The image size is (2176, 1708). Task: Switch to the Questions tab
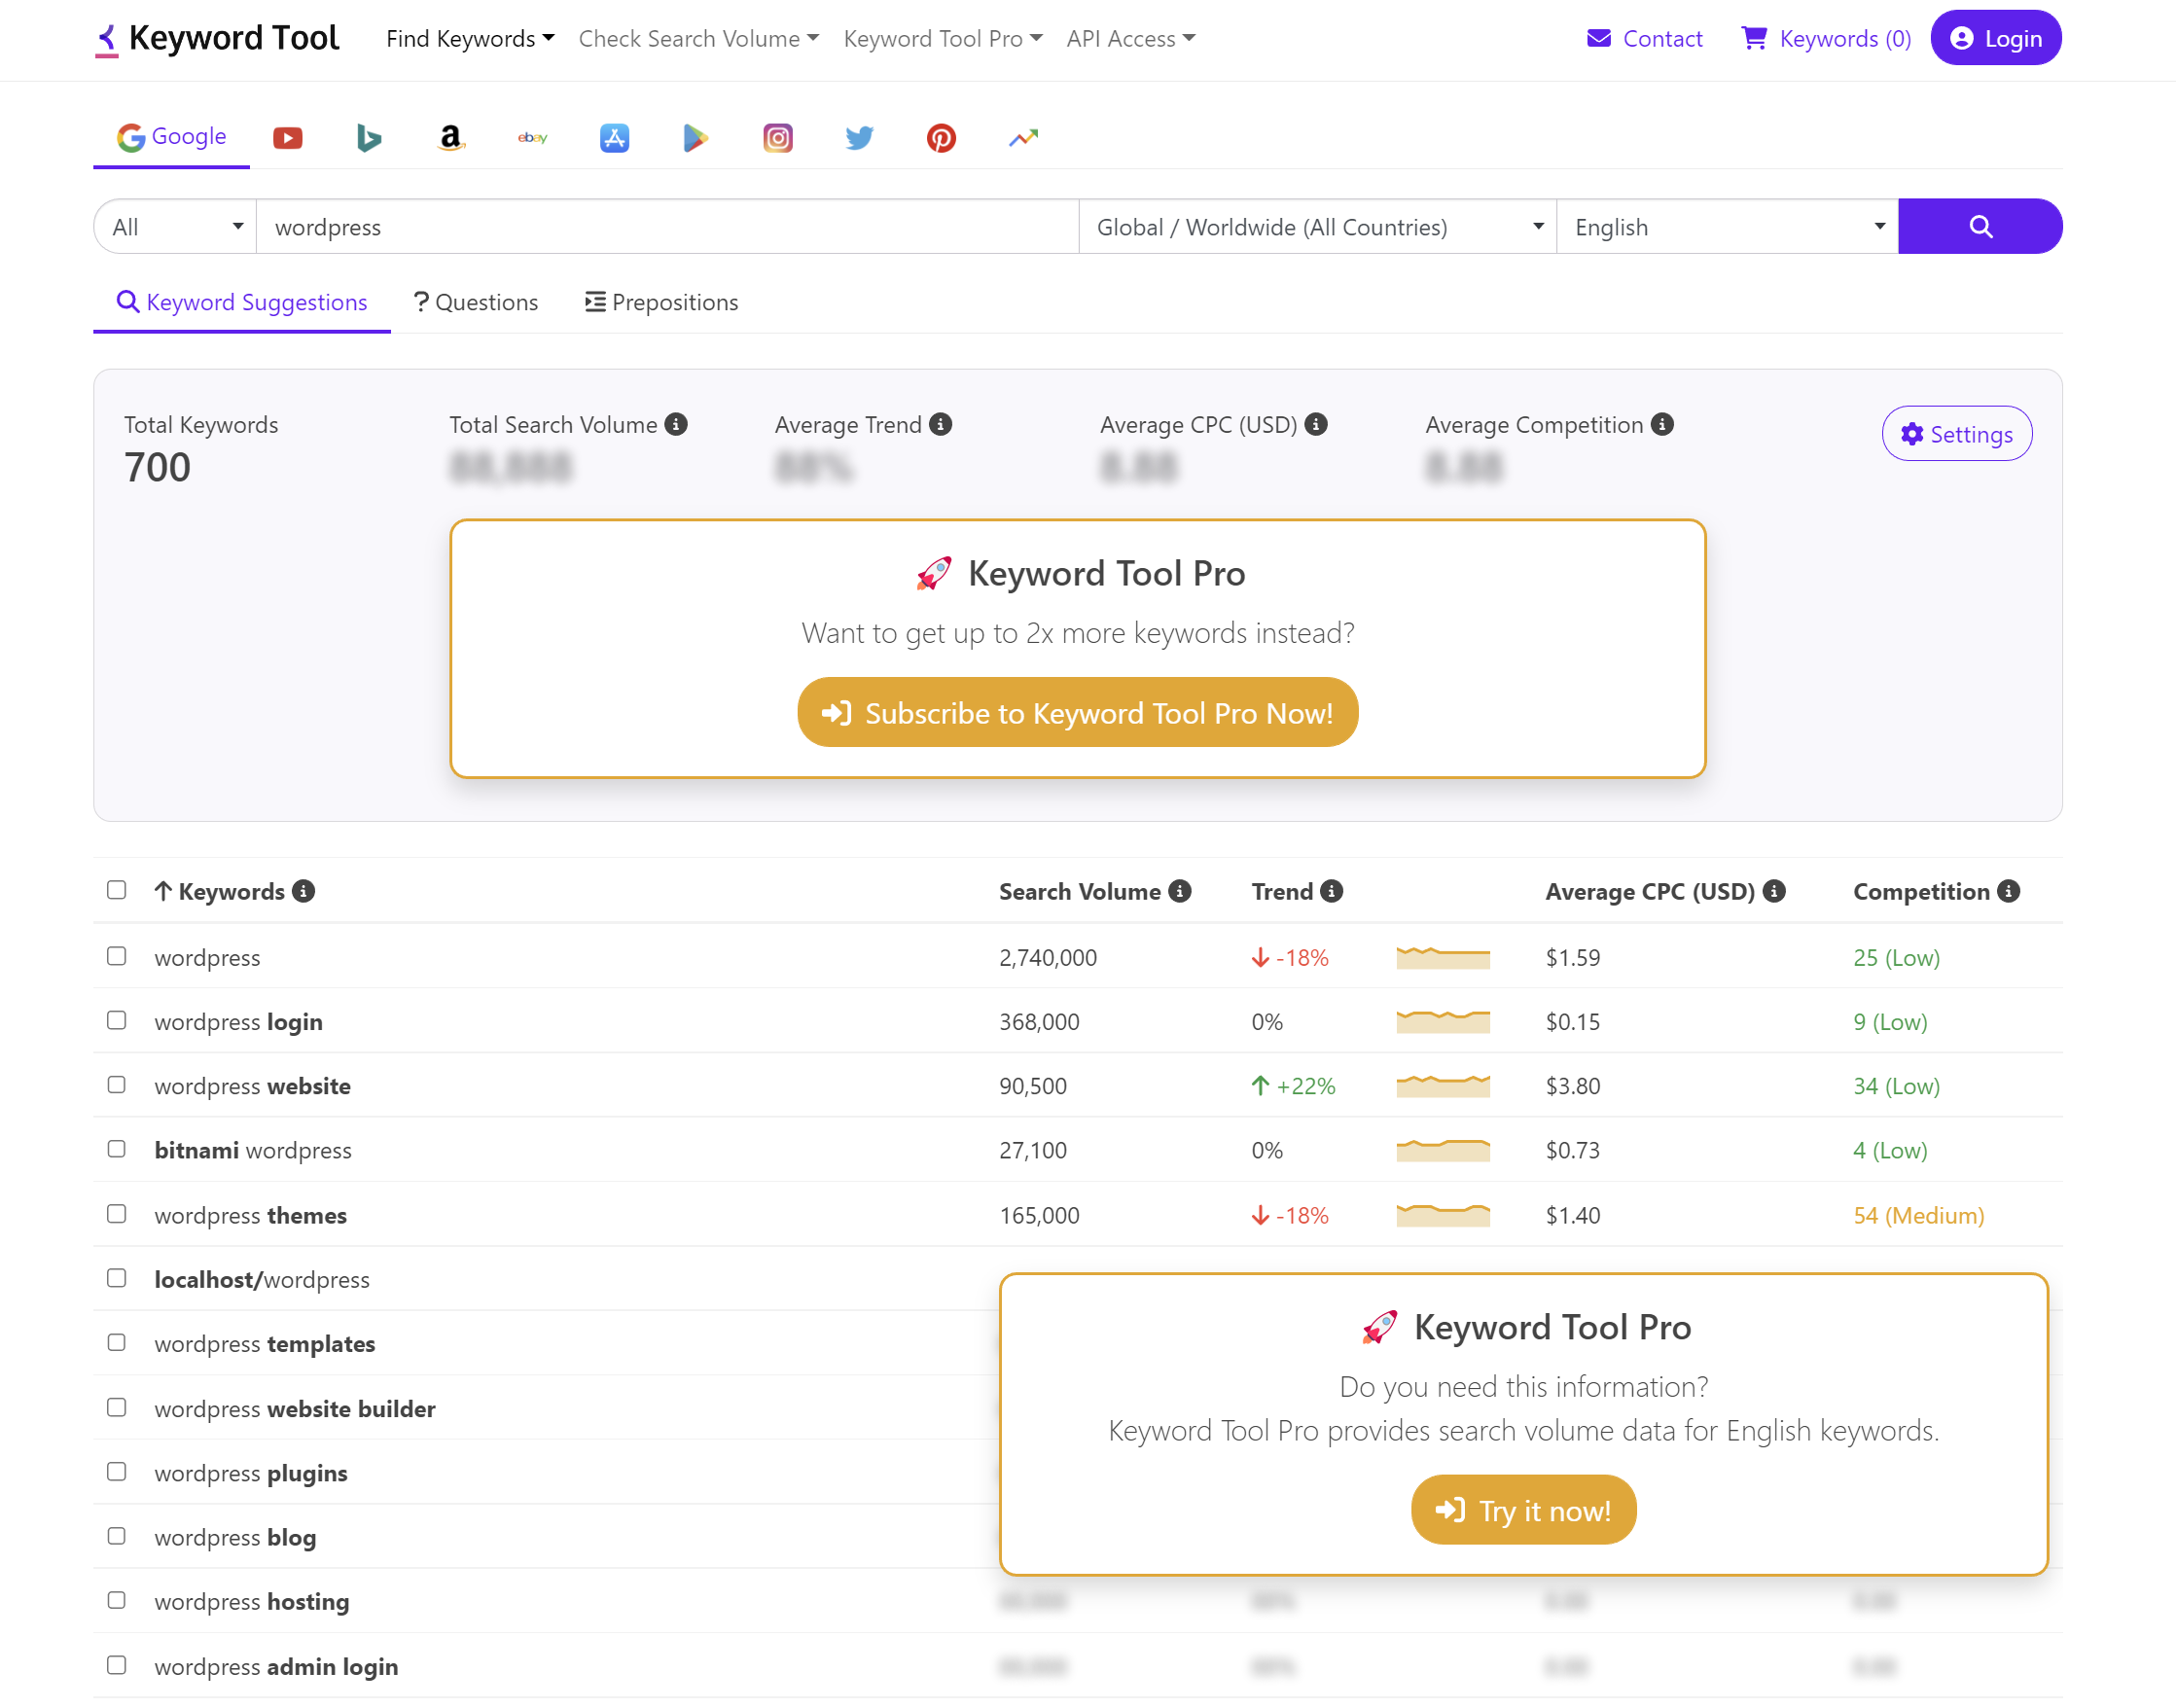click(x=476, y=302)
